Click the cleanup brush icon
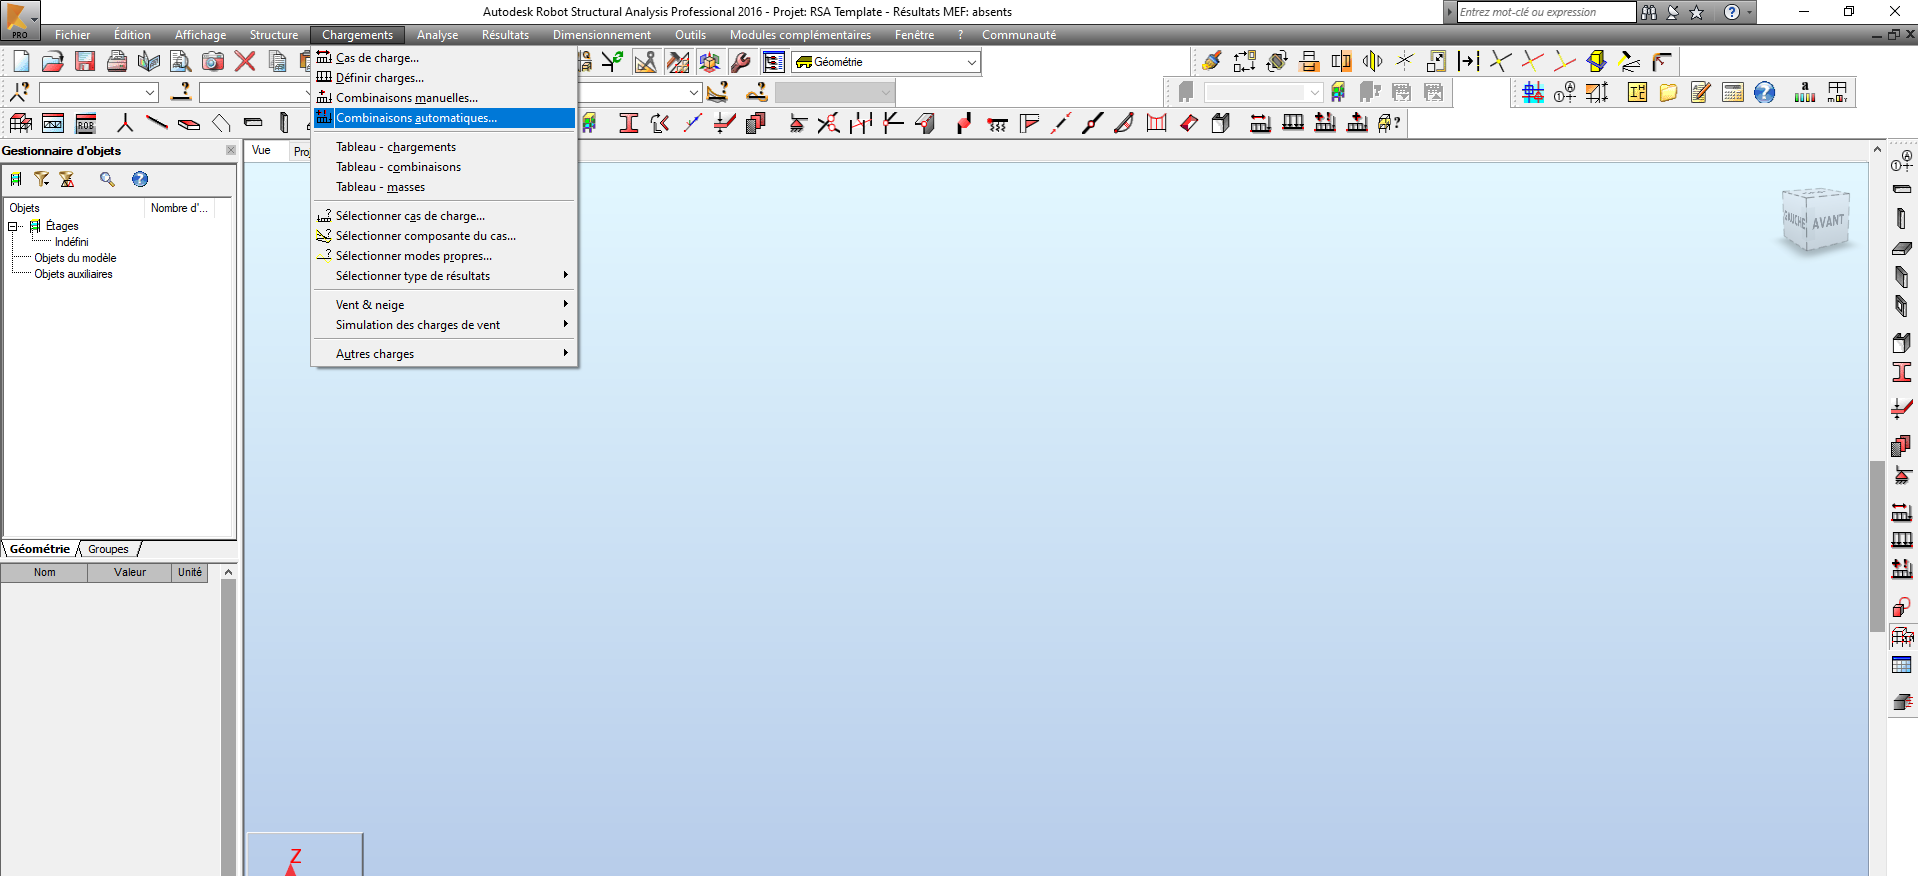The image size is (1918, 876). (1212, 62)
